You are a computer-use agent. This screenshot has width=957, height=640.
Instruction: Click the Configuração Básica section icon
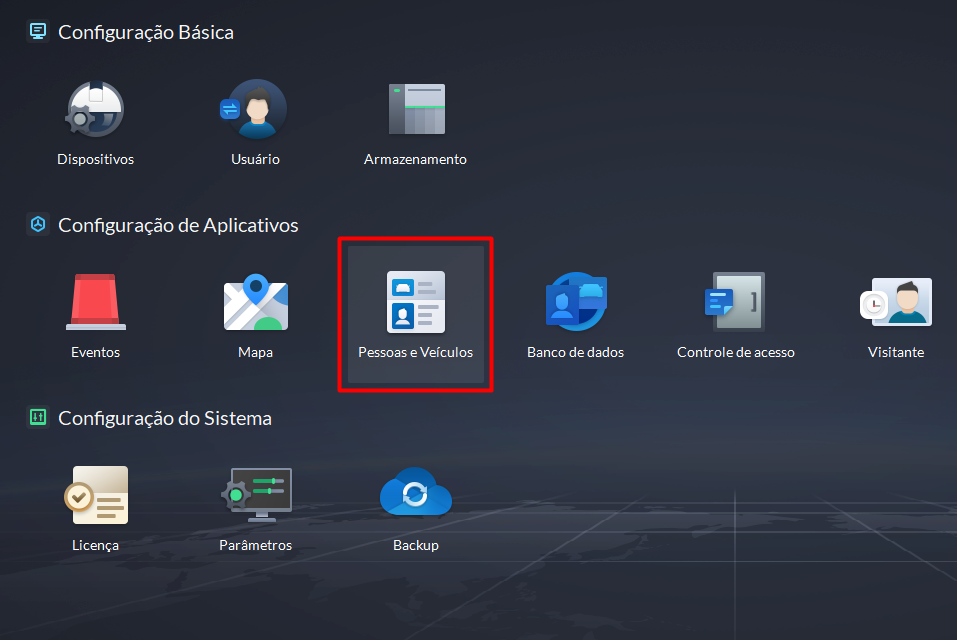click(x=38, y=31)
